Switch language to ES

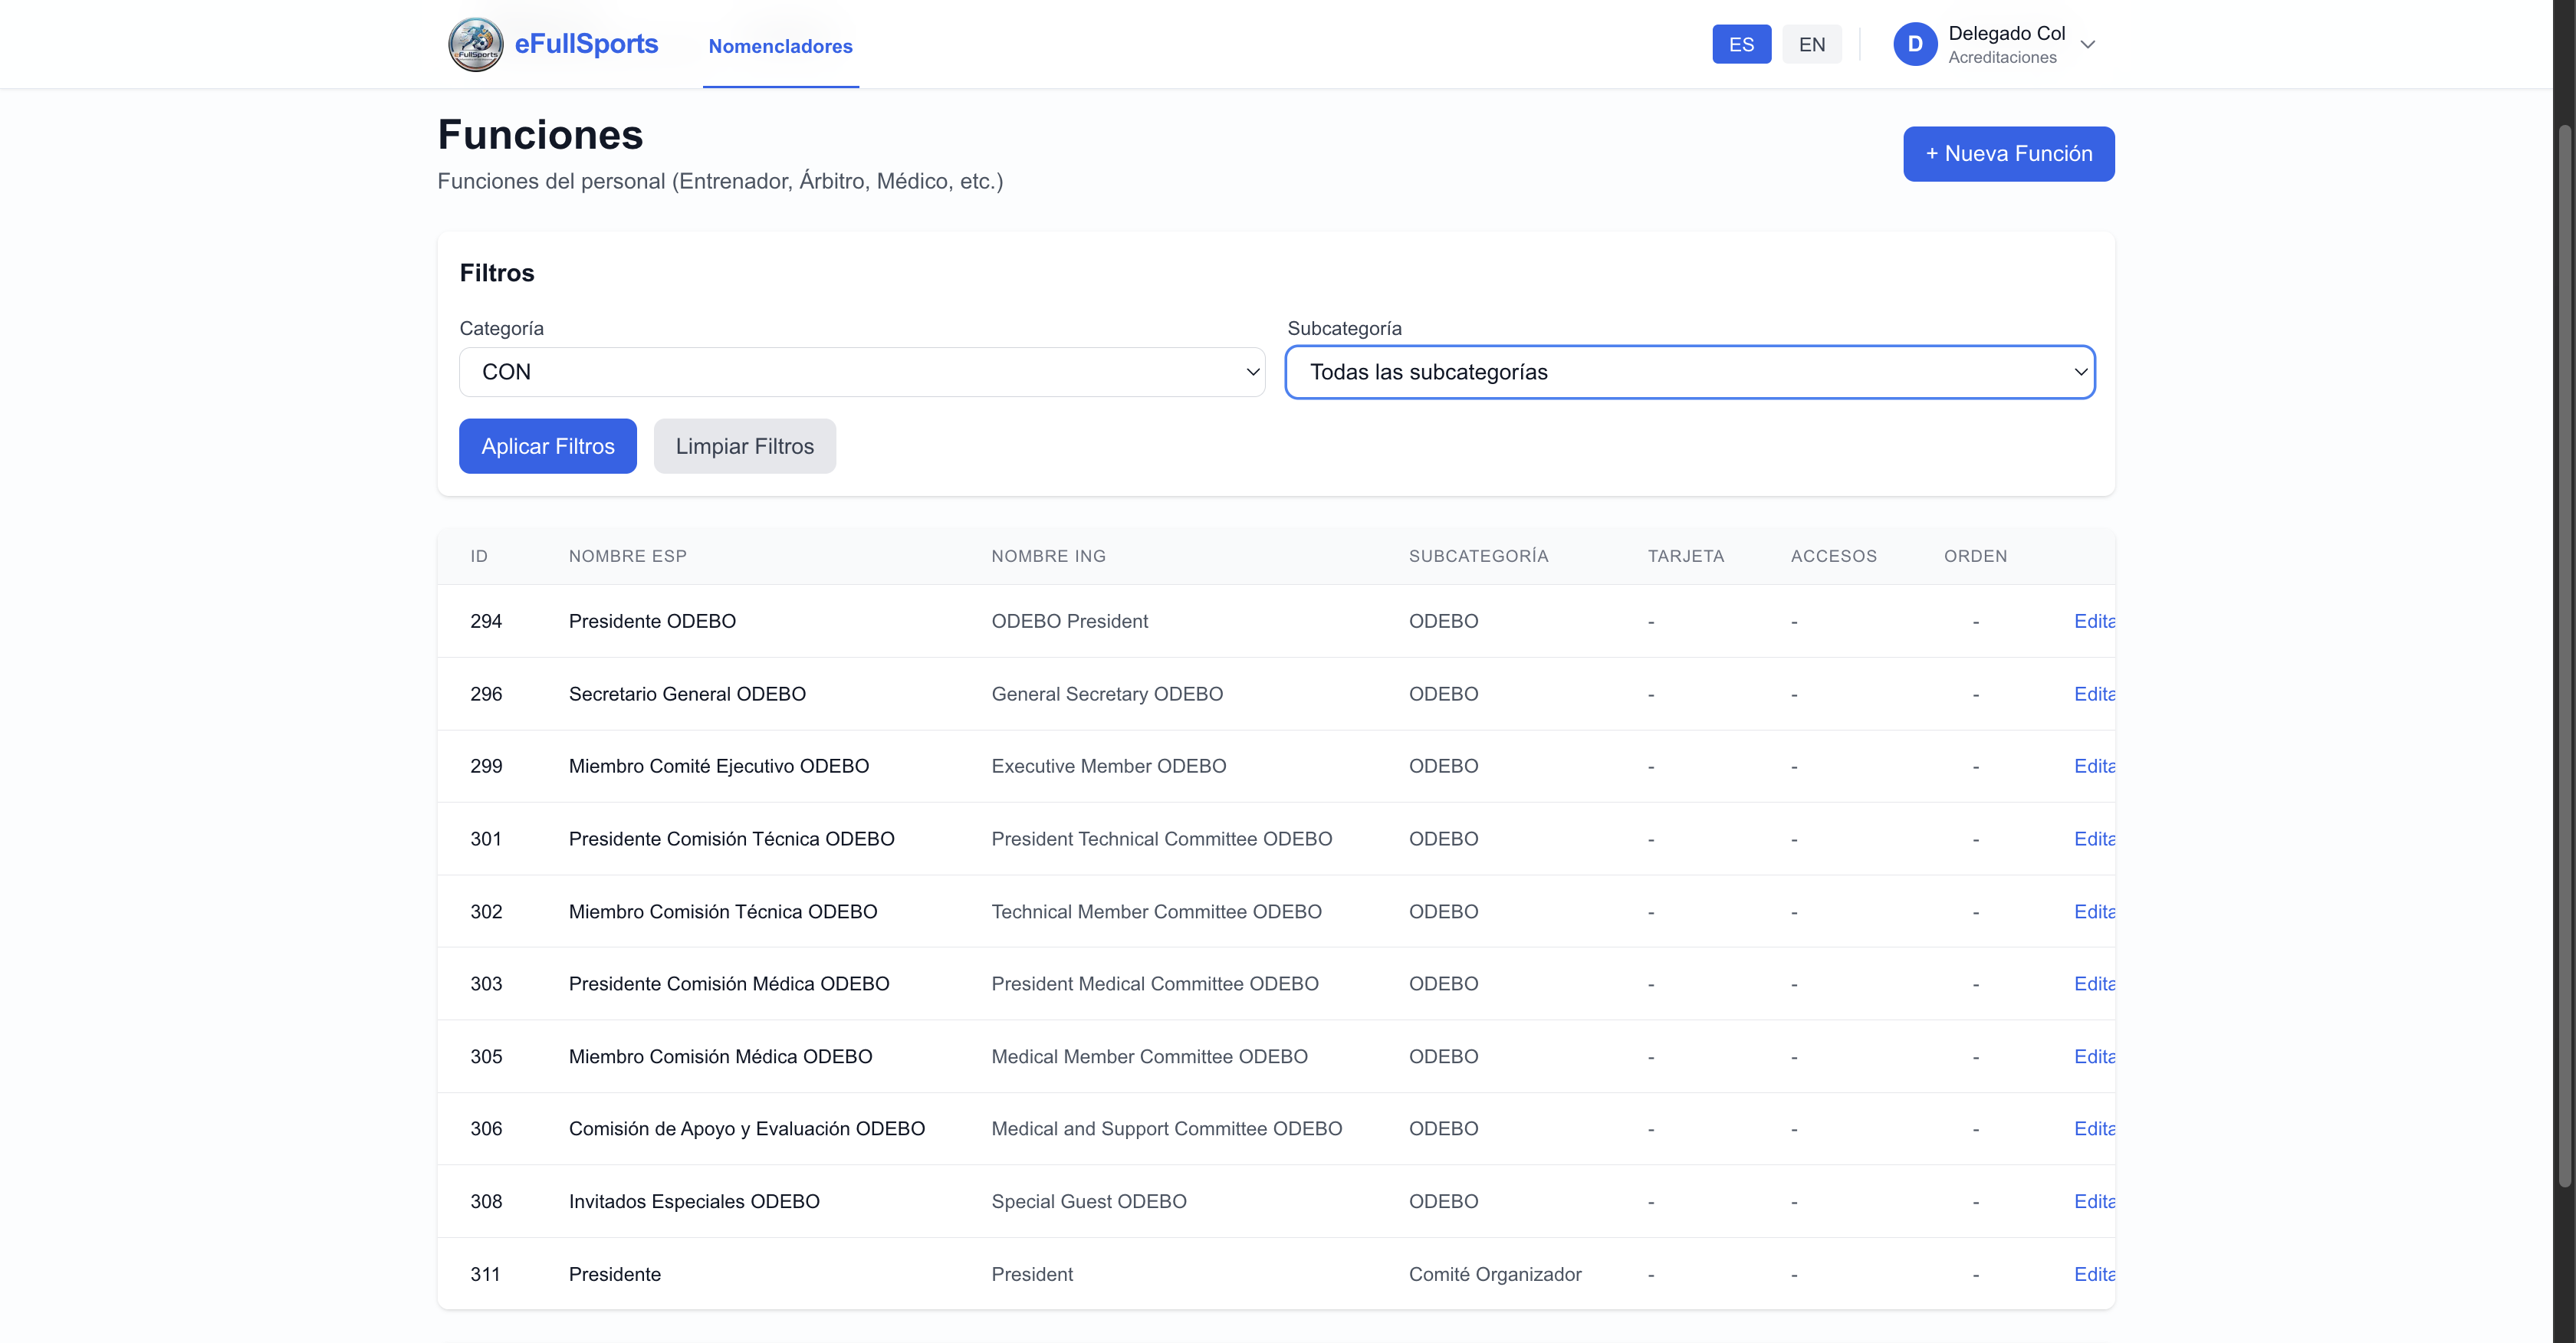[1740, 44]
